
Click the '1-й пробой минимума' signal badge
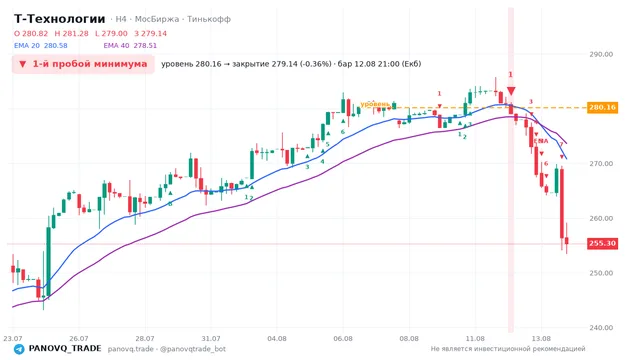point(83,64)
